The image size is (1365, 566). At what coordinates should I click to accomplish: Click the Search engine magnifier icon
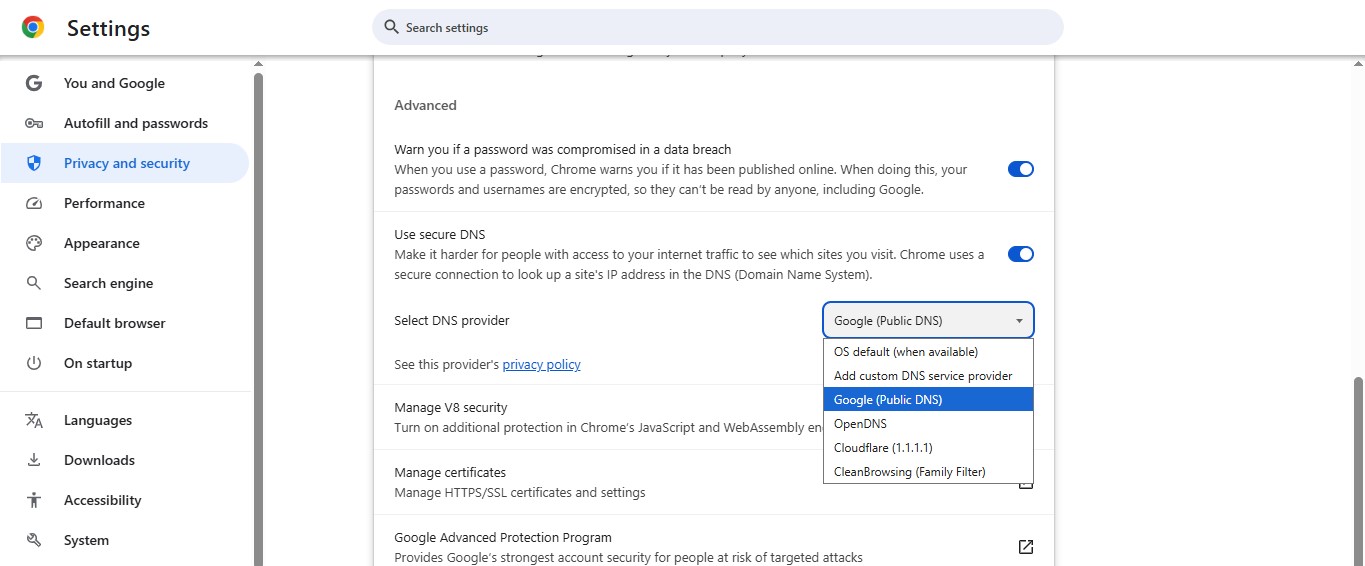(x=34, y=283)
